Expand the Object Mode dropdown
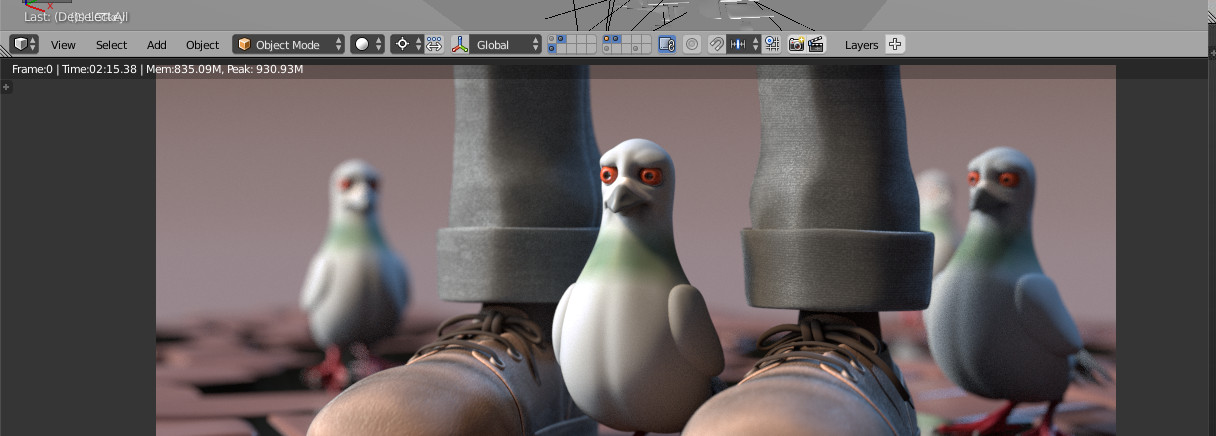This screenshot has width=1216, height=436. click(x=289, y=45)
